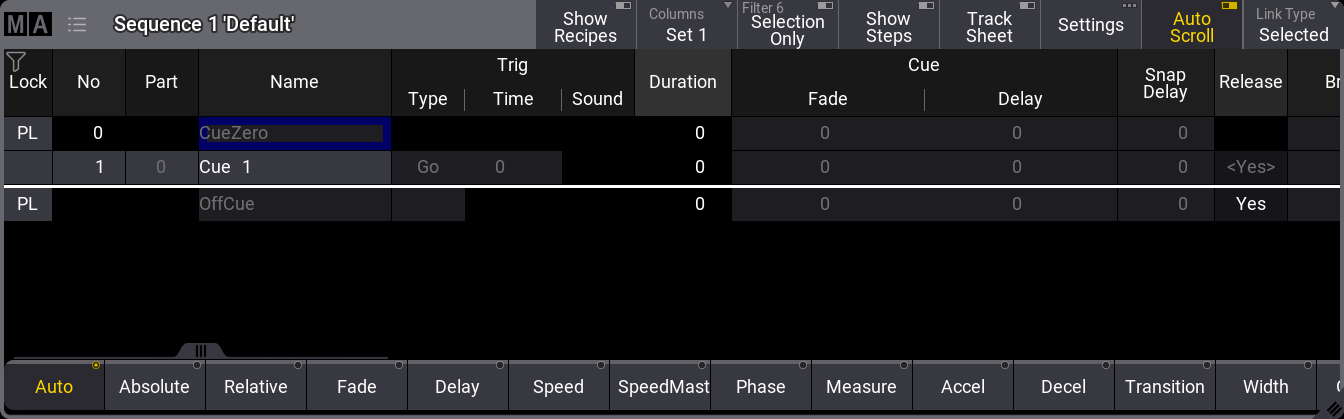Click the Duration column header
Viewport: 1344px width, 419px height.
[x=682, y=82]
